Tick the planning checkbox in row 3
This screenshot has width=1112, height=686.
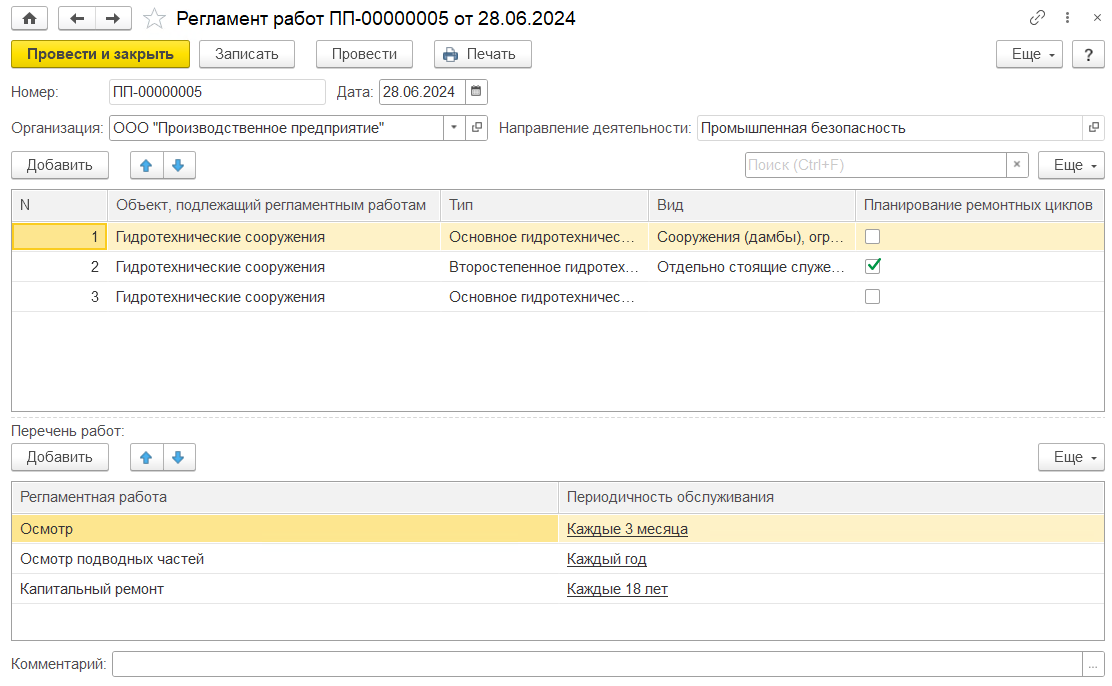872,297
